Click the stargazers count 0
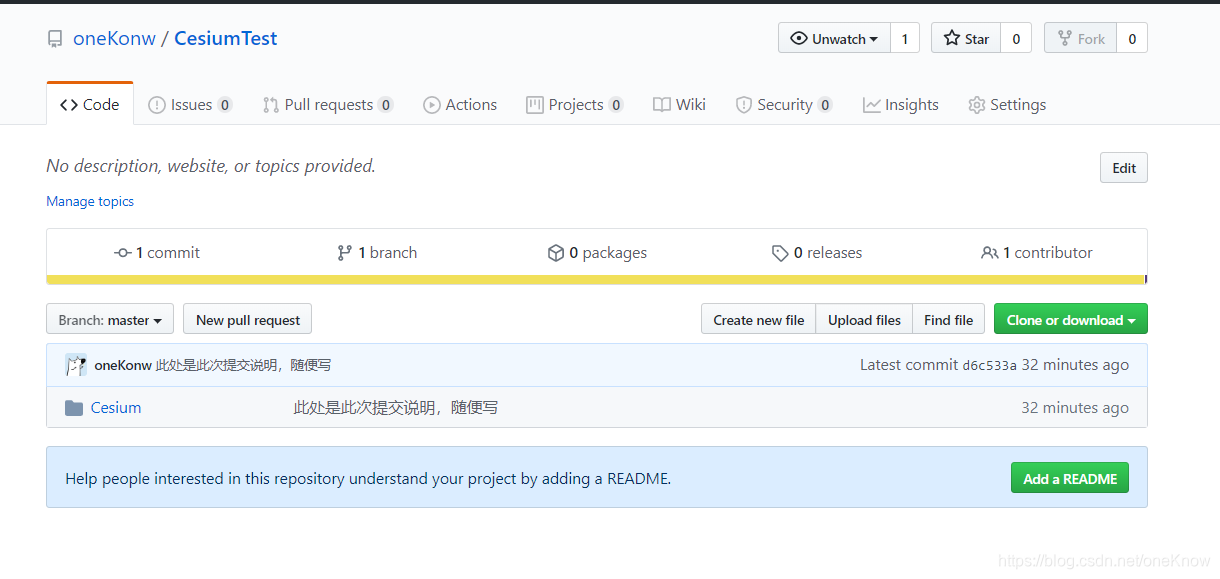Screen dimensions: 1220x579 [1016, 38]
